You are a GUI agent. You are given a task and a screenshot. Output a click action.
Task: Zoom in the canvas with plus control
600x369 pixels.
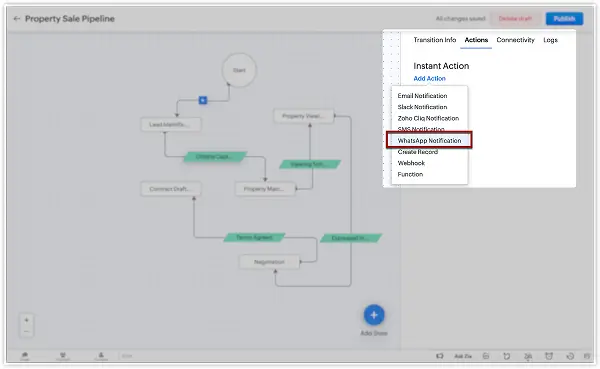(x=26, y=320)
